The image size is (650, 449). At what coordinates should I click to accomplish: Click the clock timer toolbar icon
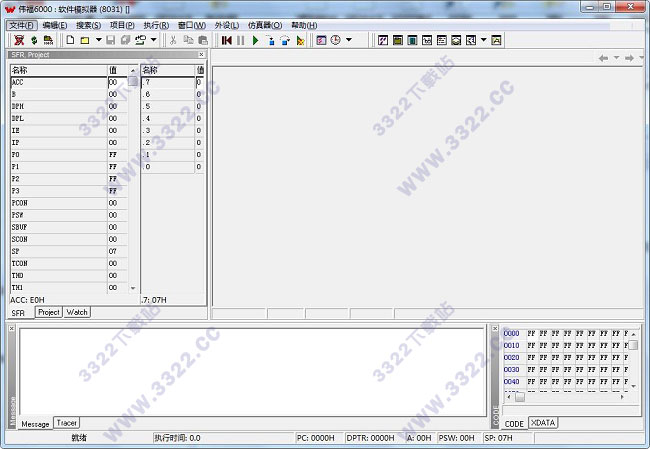[336, 40]
